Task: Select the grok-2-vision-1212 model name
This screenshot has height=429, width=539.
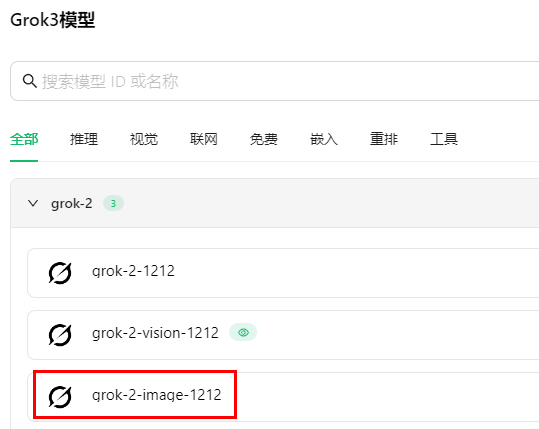Action: 155,333
